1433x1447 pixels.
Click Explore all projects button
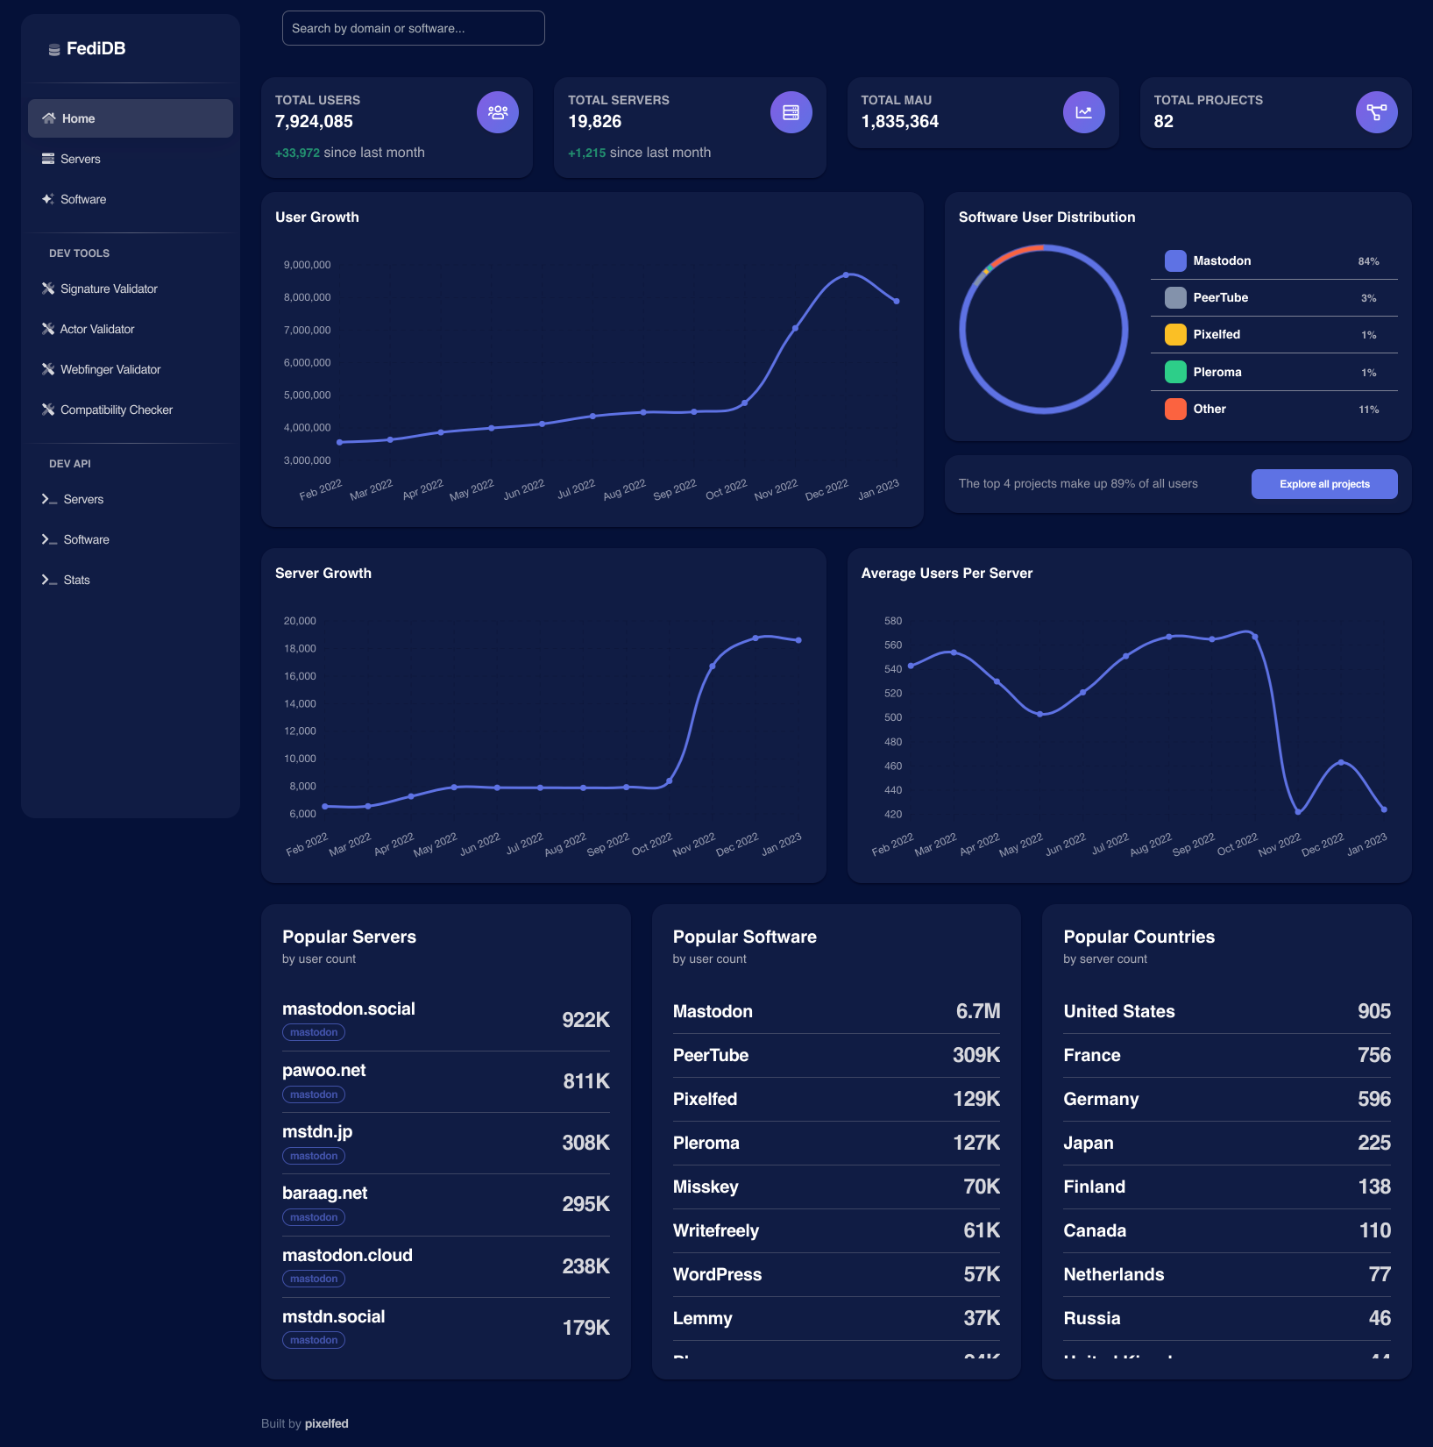1324,484
